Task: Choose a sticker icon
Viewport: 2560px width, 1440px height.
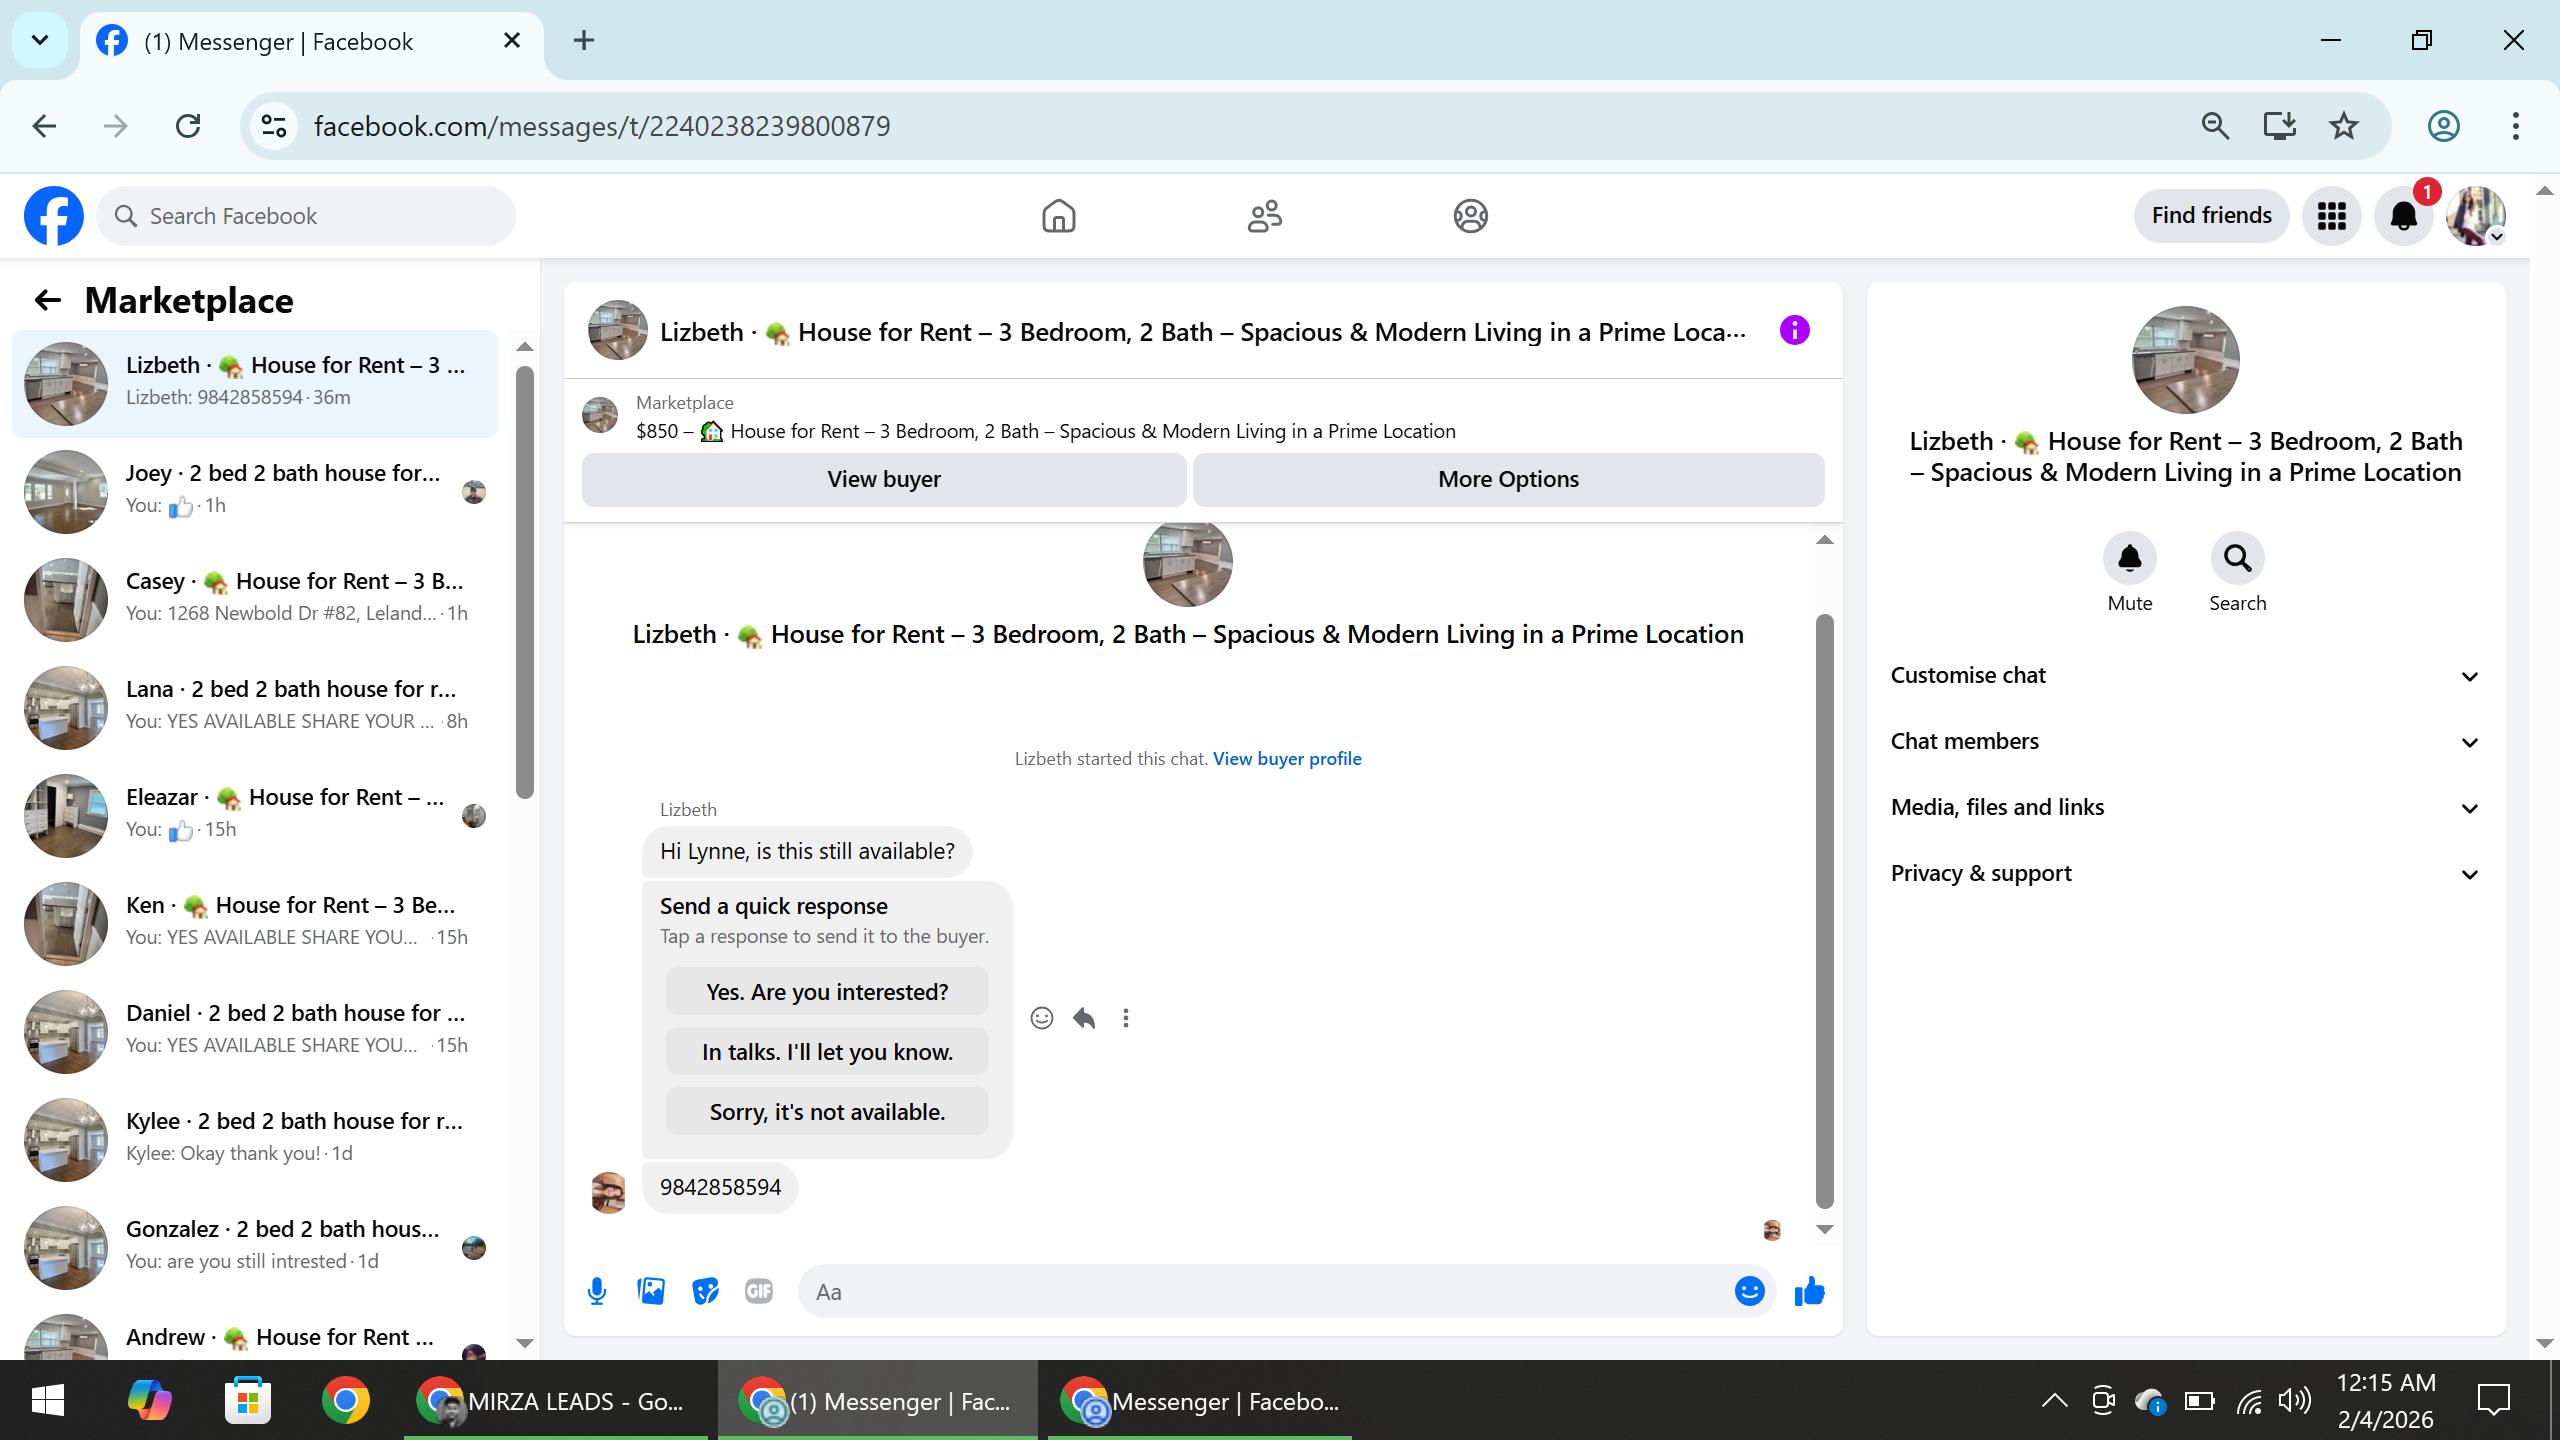Action: point(705,1291)
